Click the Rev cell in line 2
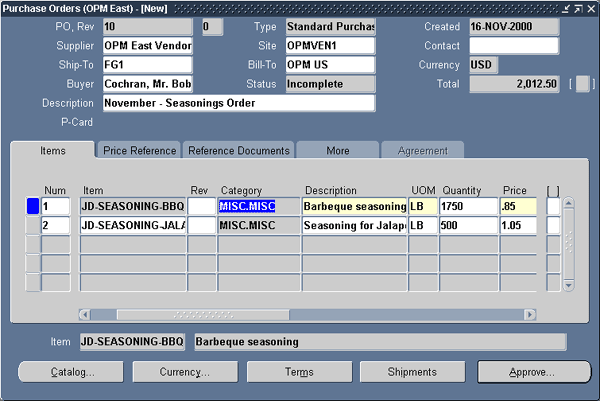This screenshot has height=401, width=600. click(202, 225)
